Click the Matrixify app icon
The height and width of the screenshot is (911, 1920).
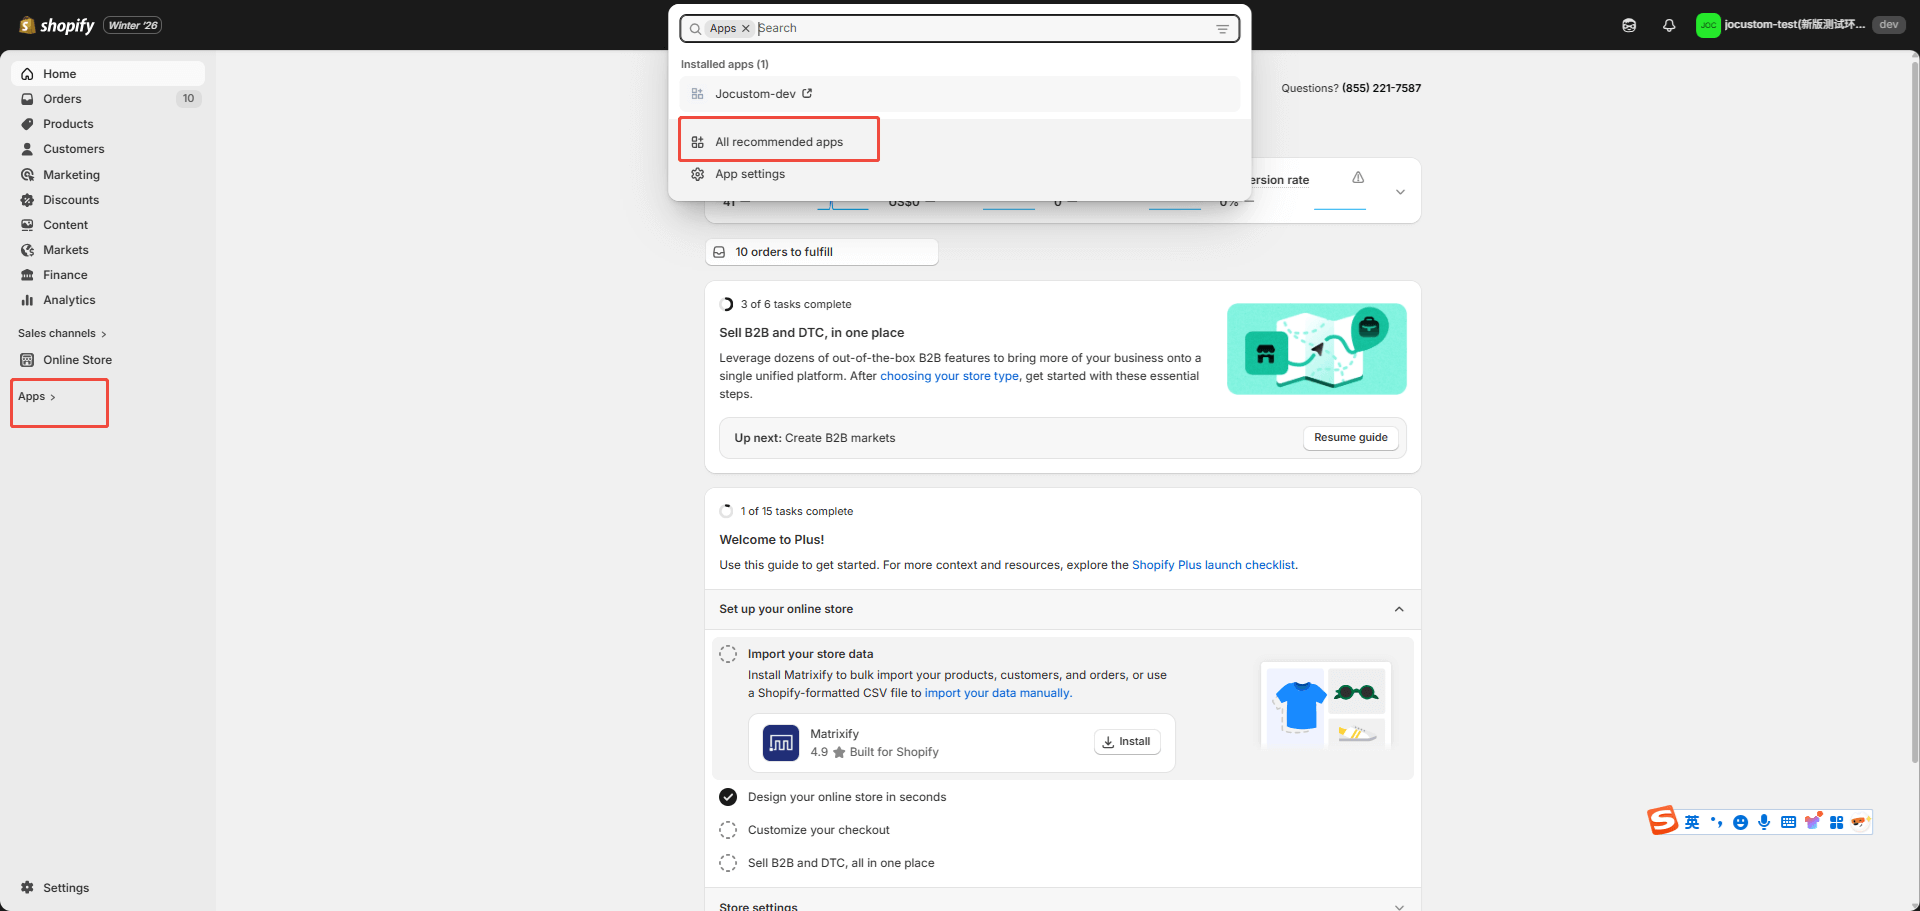780,743
